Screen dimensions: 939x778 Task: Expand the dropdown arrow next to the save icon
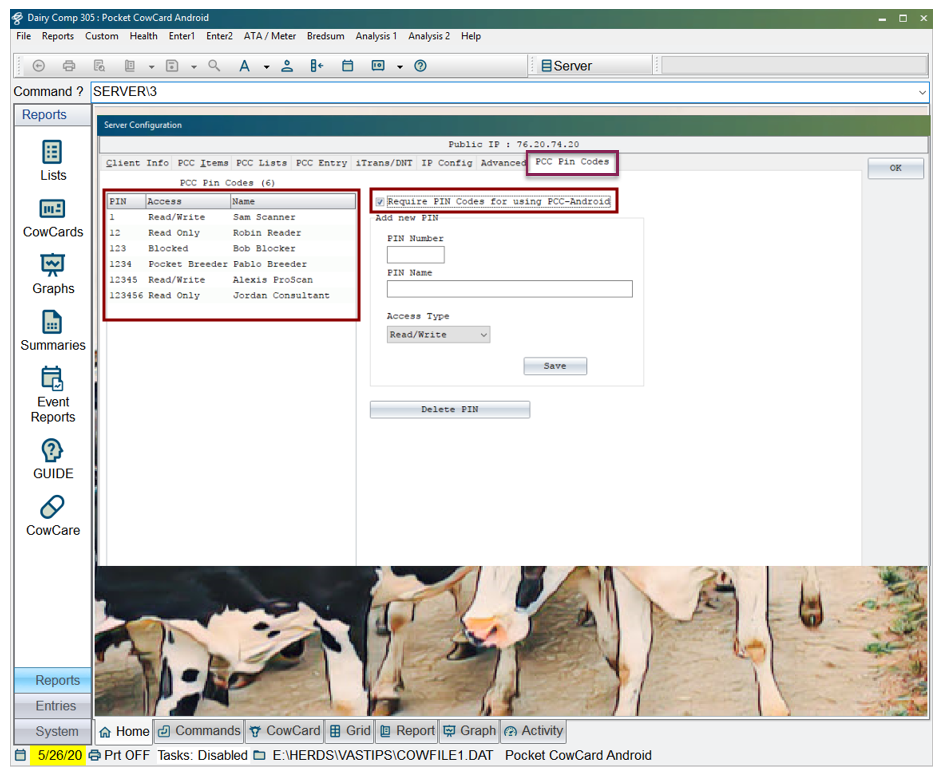click(193, 66)
